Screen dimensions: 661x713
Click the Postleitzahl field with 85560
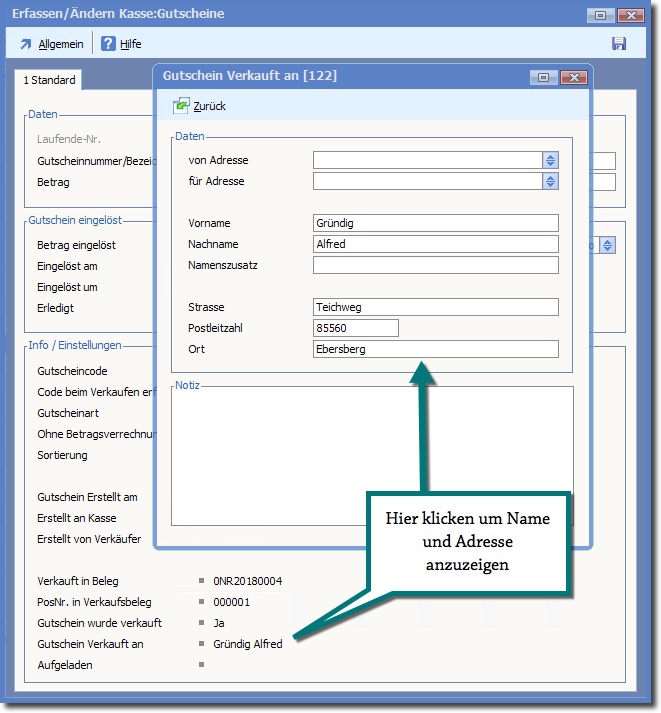(355, 328)
